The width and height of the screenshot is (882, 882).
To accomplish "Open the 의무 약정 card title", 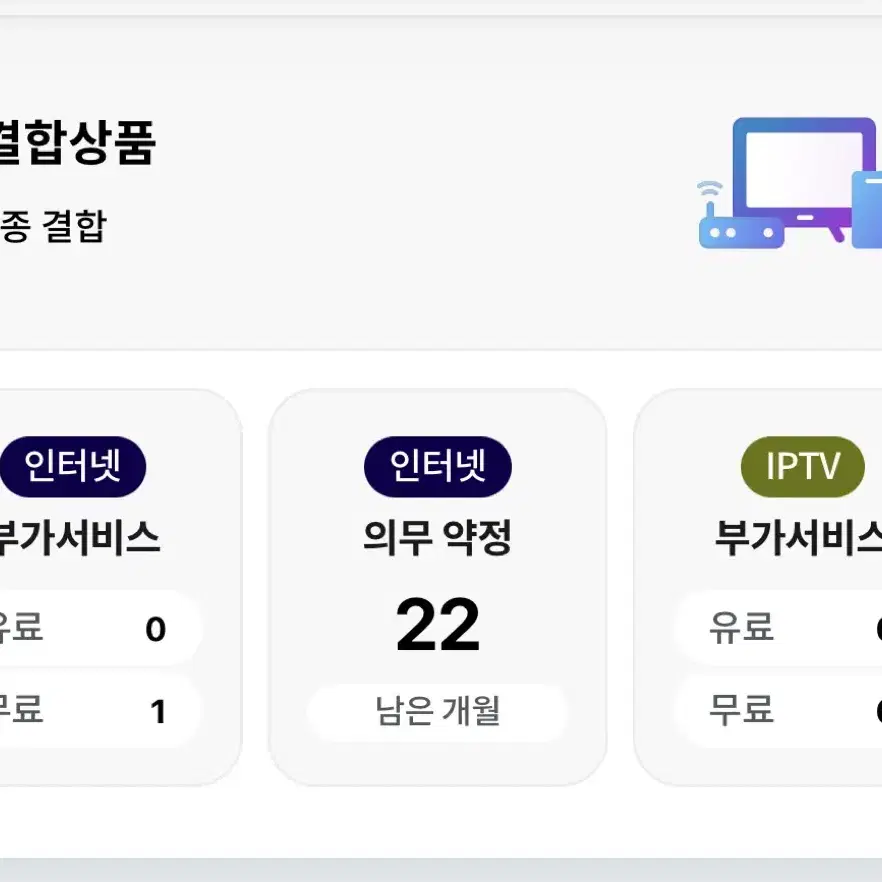I will coord(437,538).
